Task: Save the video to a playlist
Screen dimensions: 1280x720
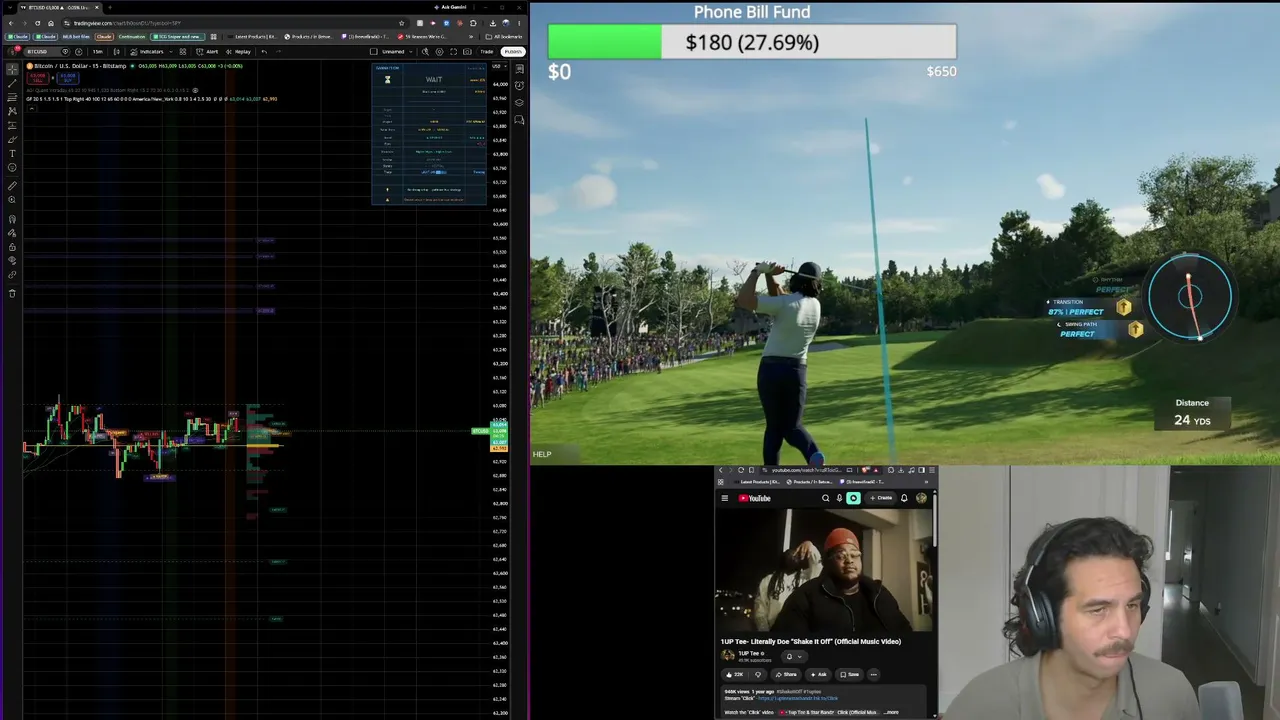Action: pyautogui.click(x=848, y=674)
